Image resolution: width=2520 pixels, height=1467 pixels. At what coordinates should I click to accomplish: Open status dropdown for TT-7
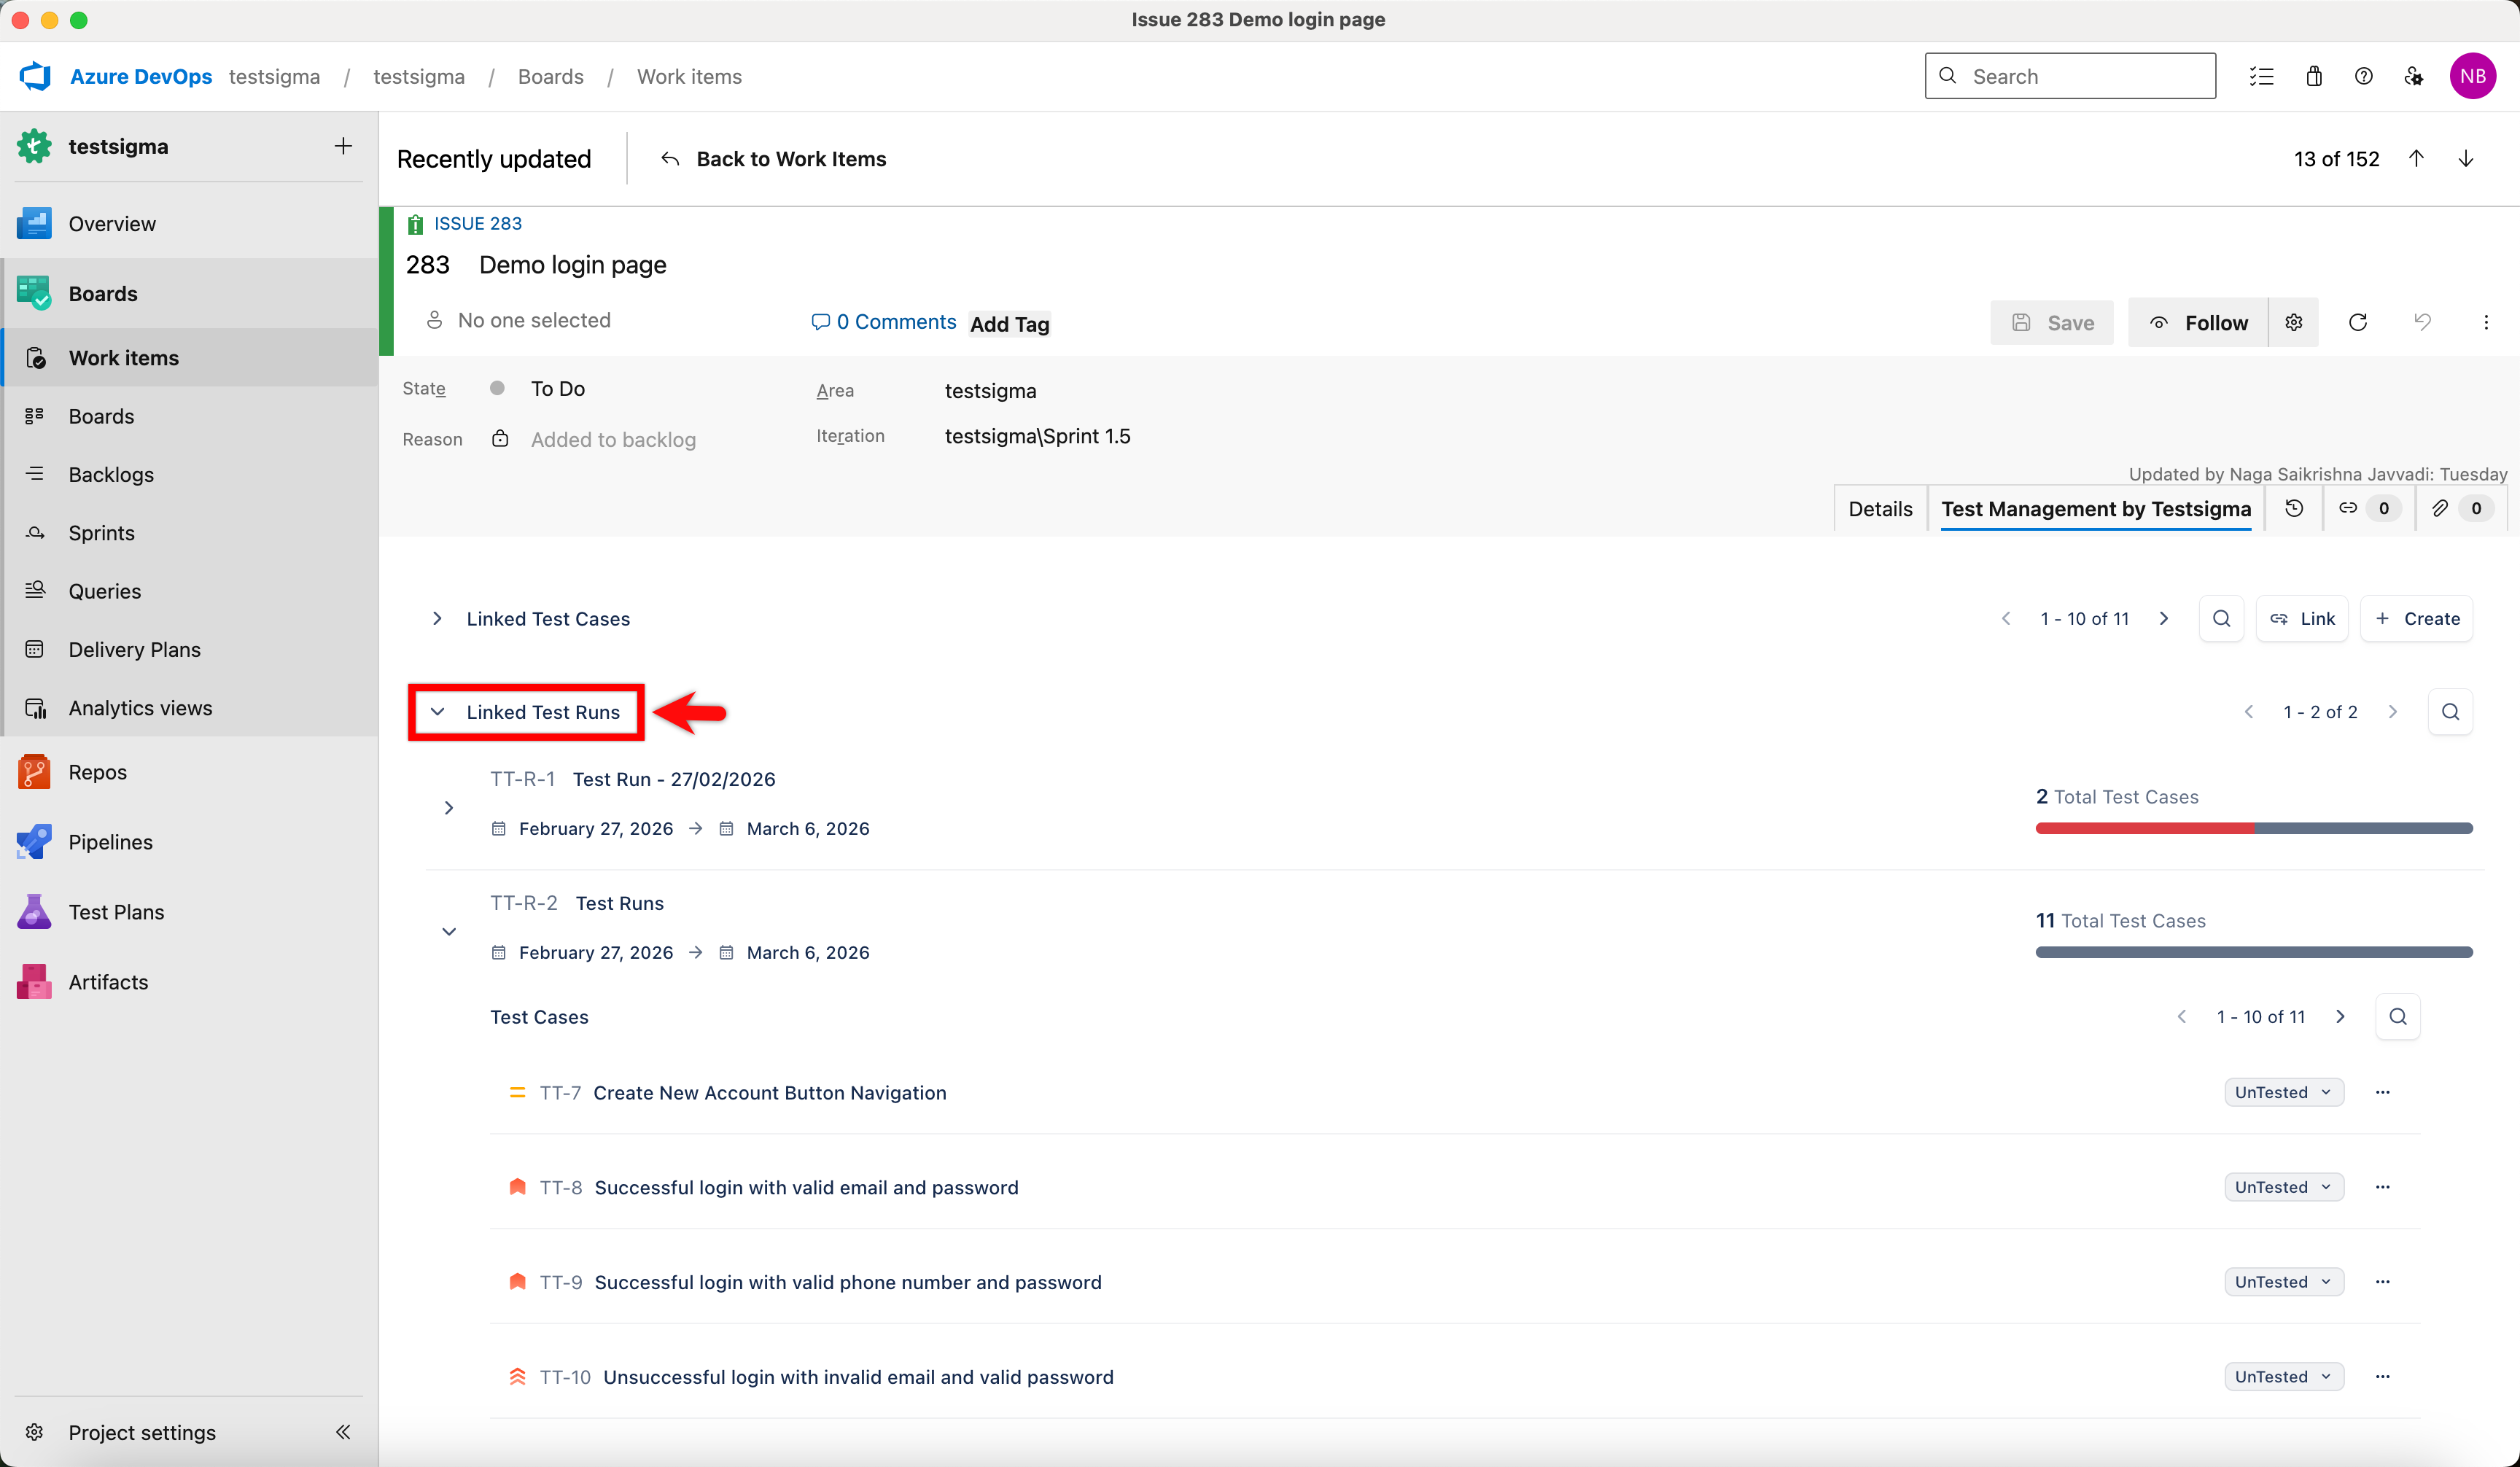pyautogui.click(x=2284, y=1093)
